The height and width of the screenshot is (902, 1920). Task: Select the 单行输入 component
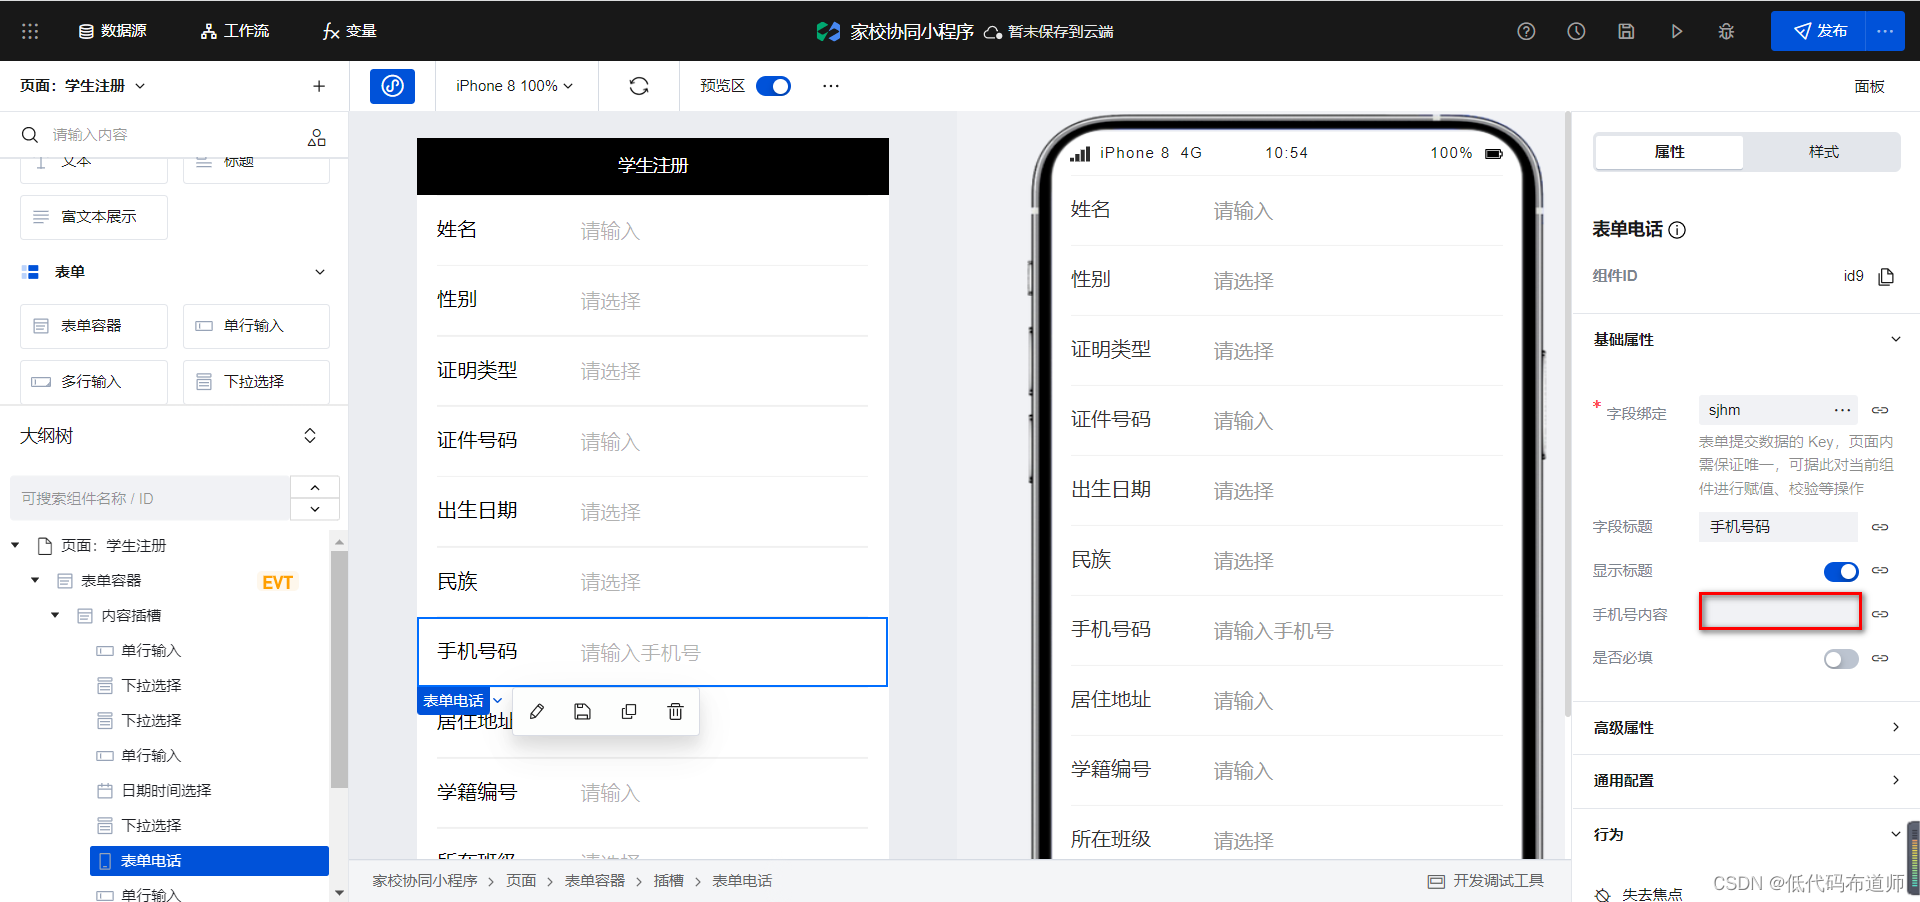click(x=256, y=326)
